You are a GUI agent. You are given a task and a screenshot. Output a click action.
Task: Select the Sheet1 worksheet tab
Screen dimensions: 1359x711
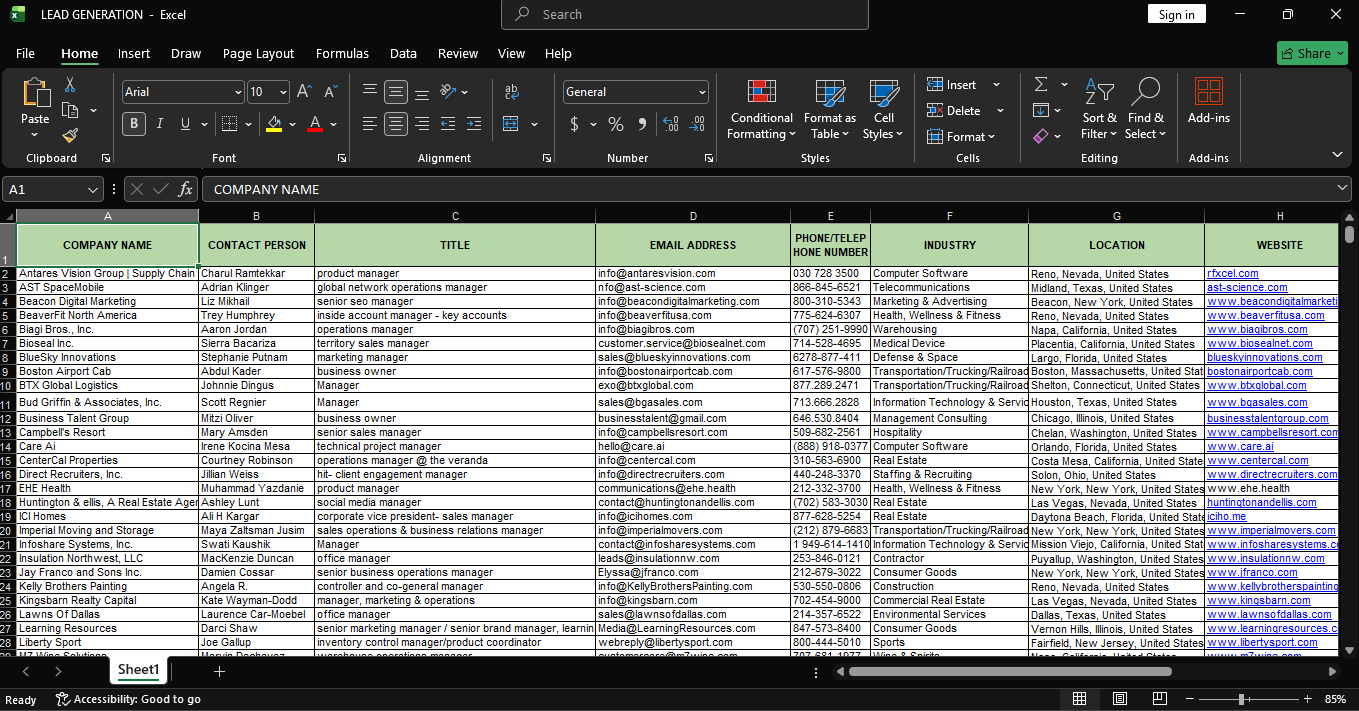(x=138, y=670)
